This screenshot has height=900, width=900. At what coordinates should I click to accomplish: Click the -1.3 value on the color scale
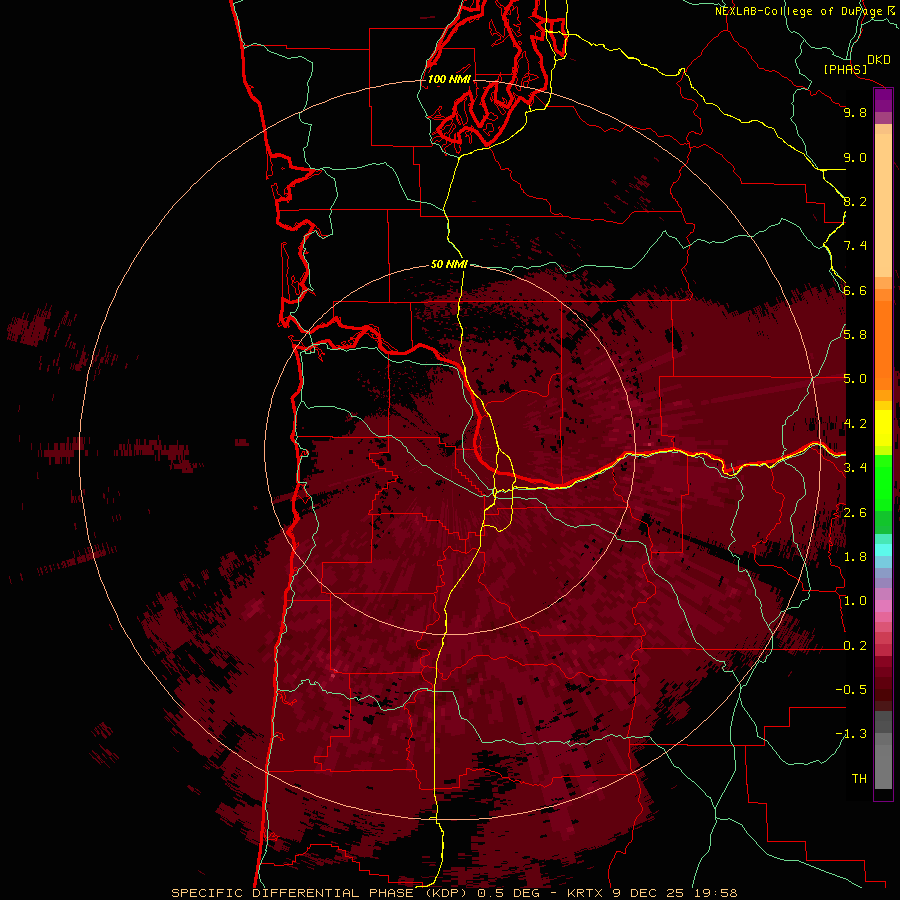[851, 734]
